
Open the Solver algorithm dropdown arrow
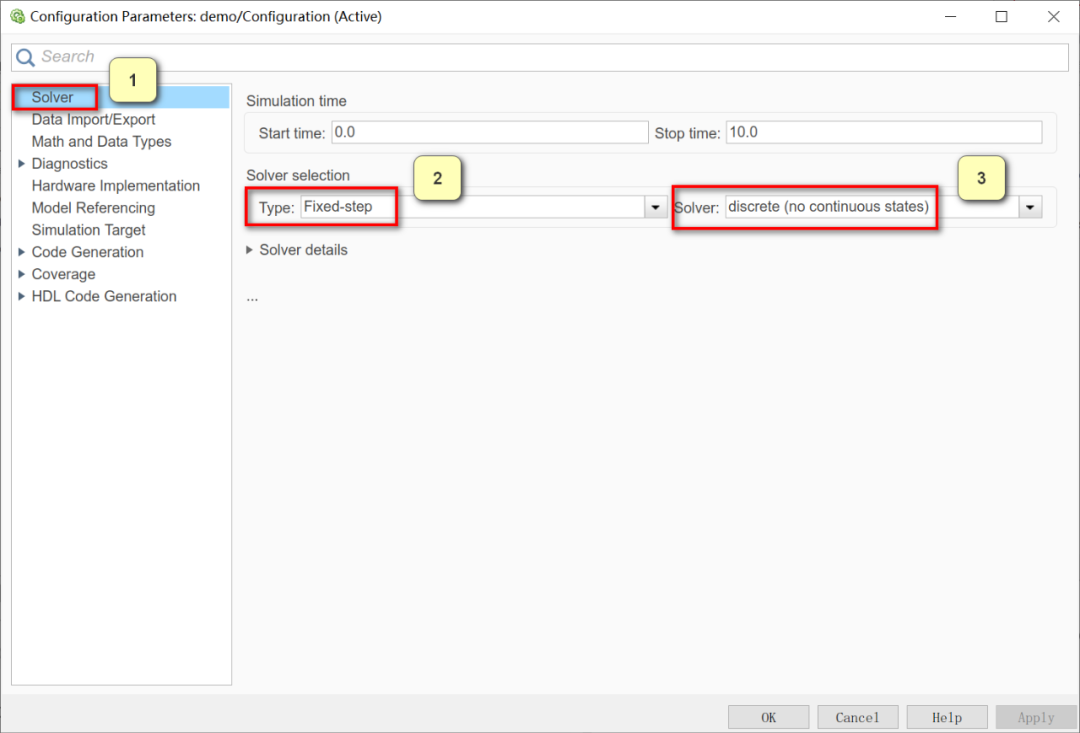1030,207
